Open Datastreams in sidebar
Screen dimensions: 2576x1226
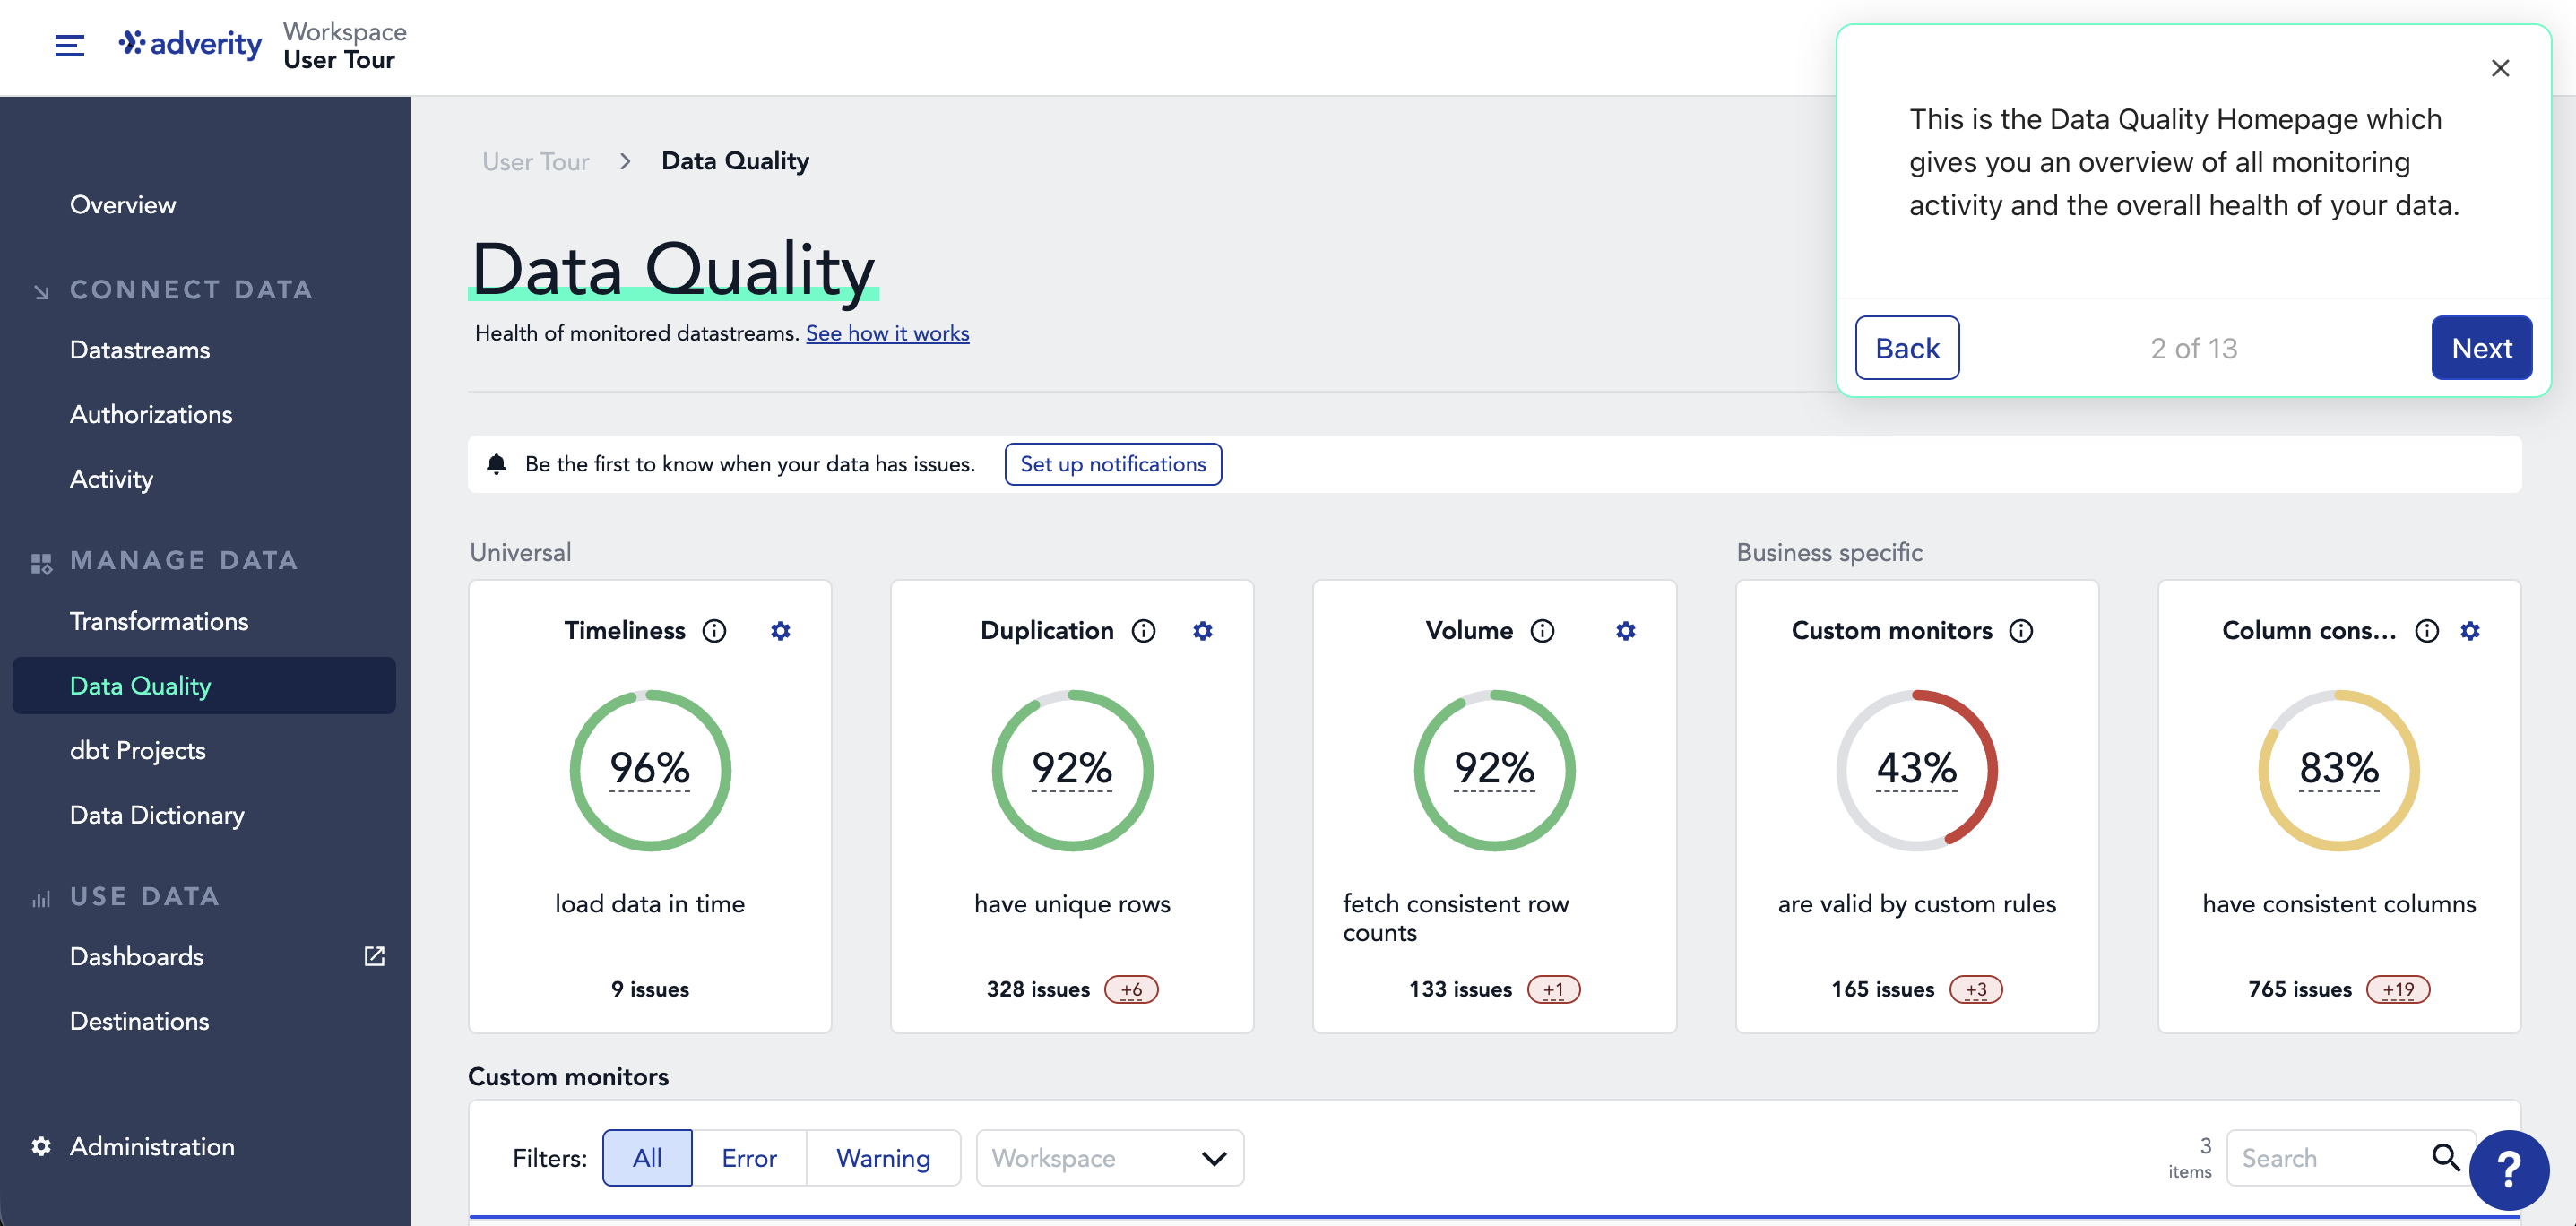140,350
